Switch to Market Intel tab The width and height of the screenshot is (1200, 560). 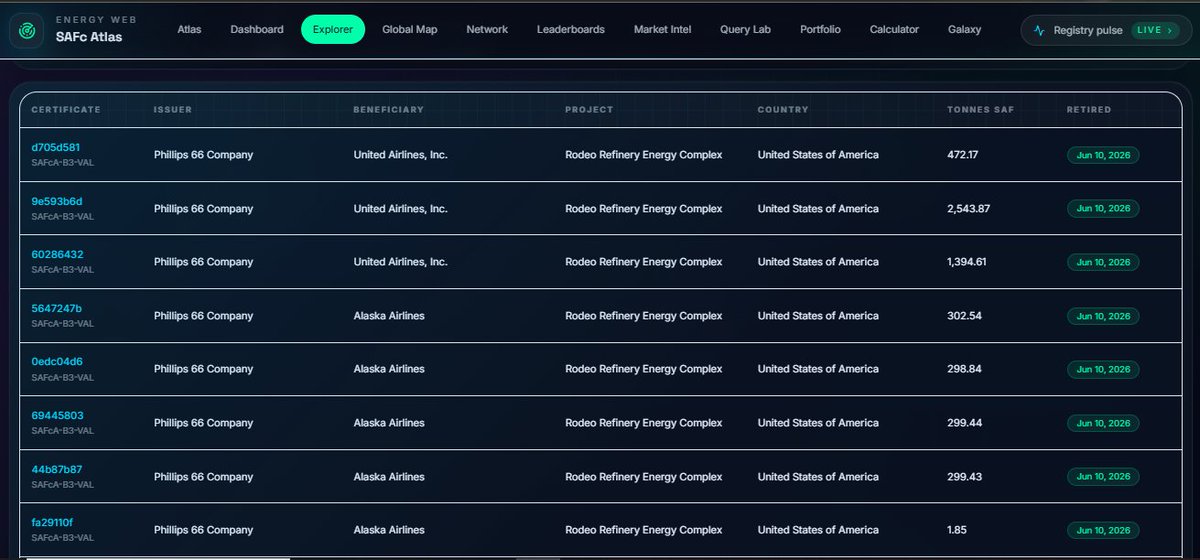click(662, 30)
